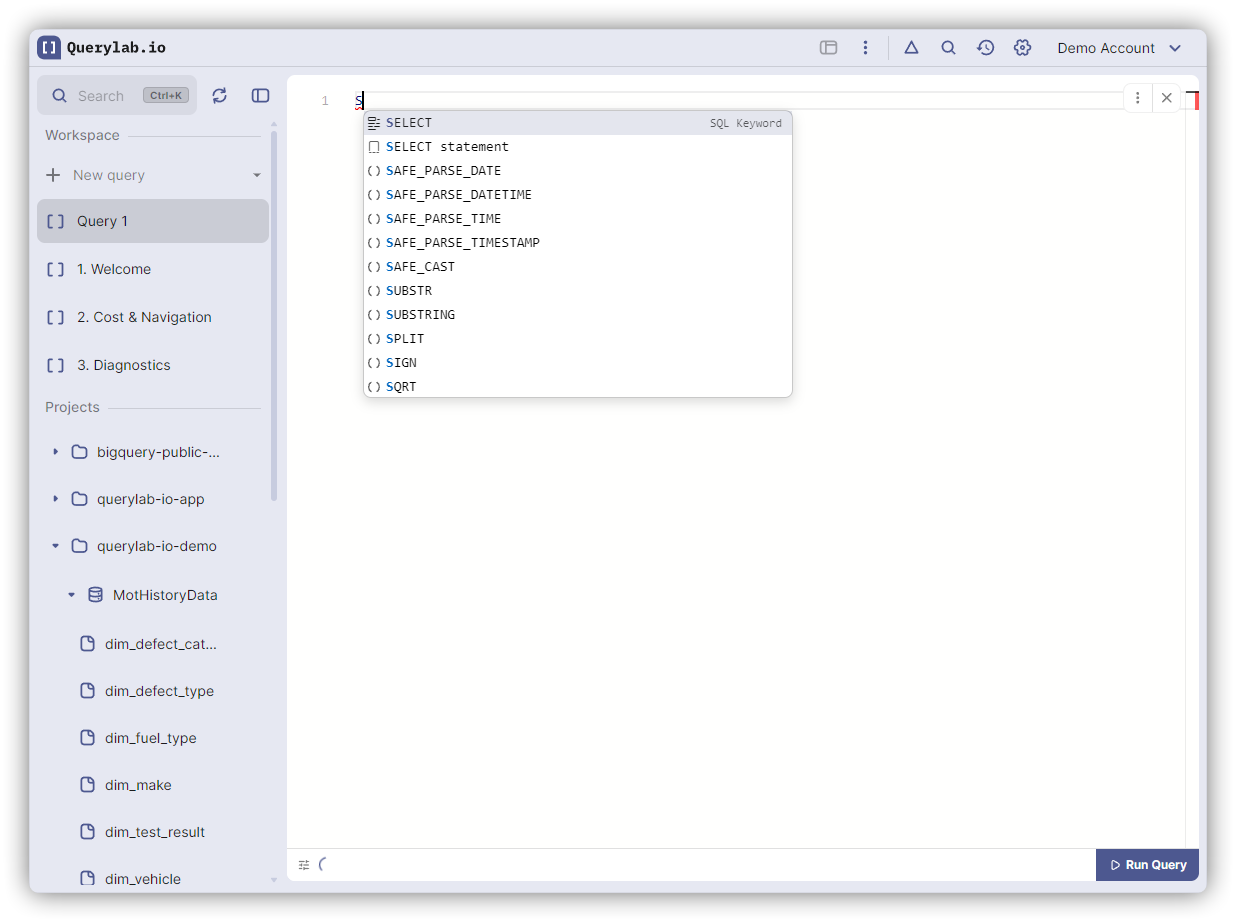
Task: Open the Demo Account dropdown
Action: point(1119,48)
